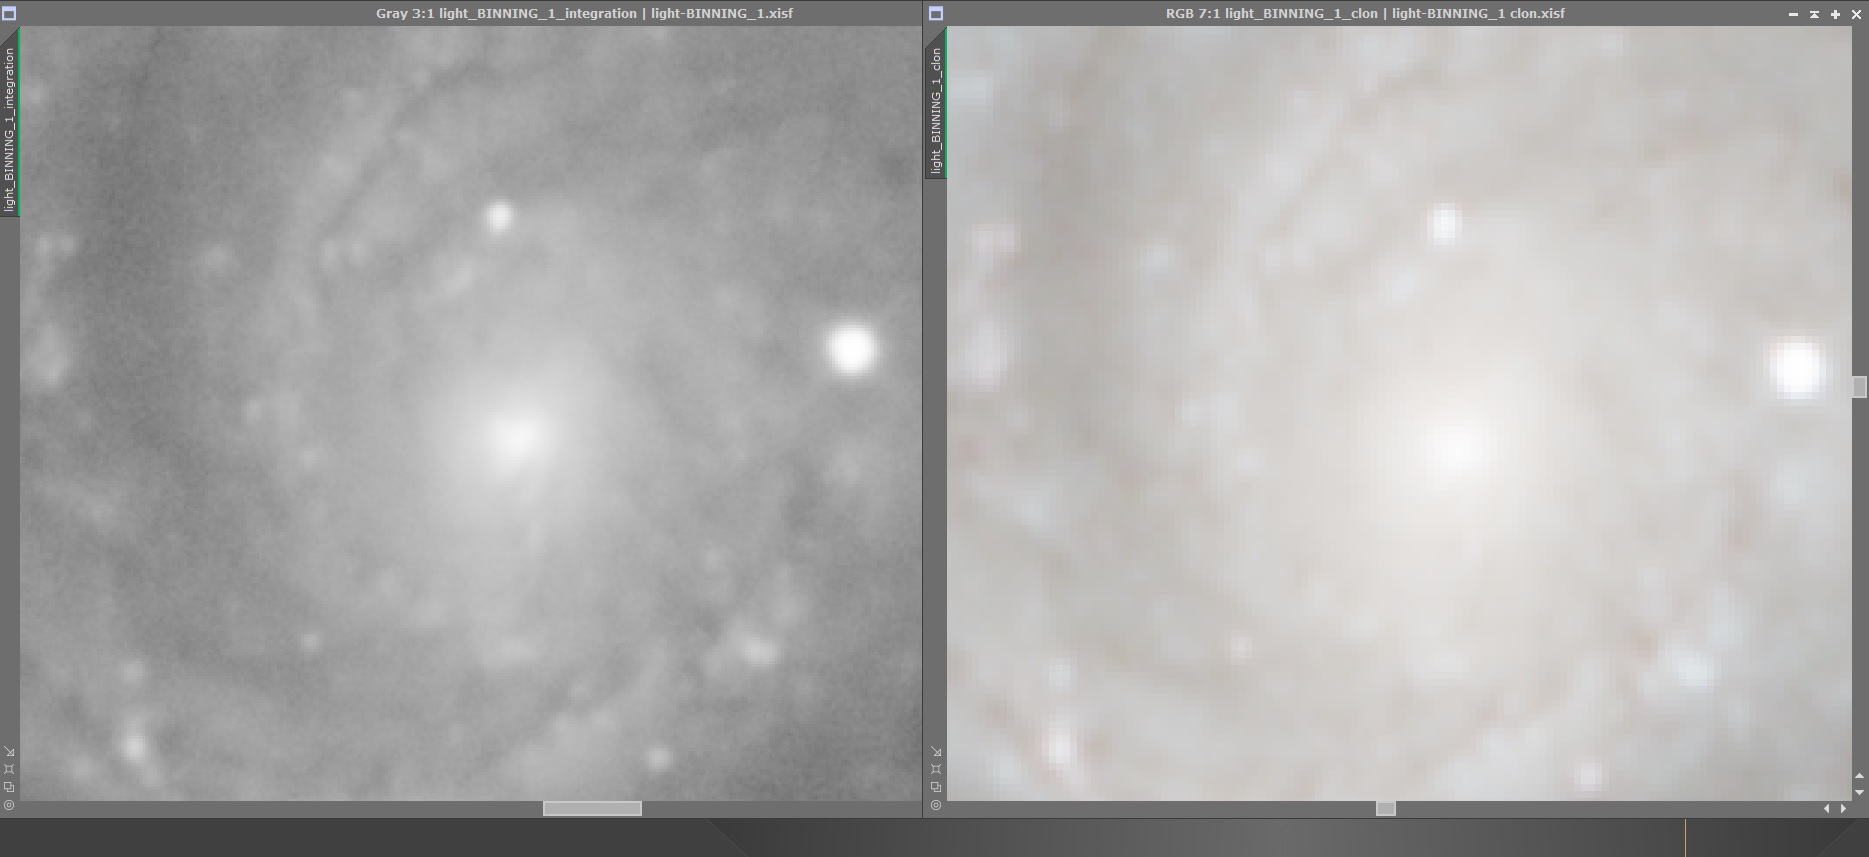The width and height of the screenshot is (1869, 857).
Task: Open window menu icon of integration window
Action: point(9,13)
